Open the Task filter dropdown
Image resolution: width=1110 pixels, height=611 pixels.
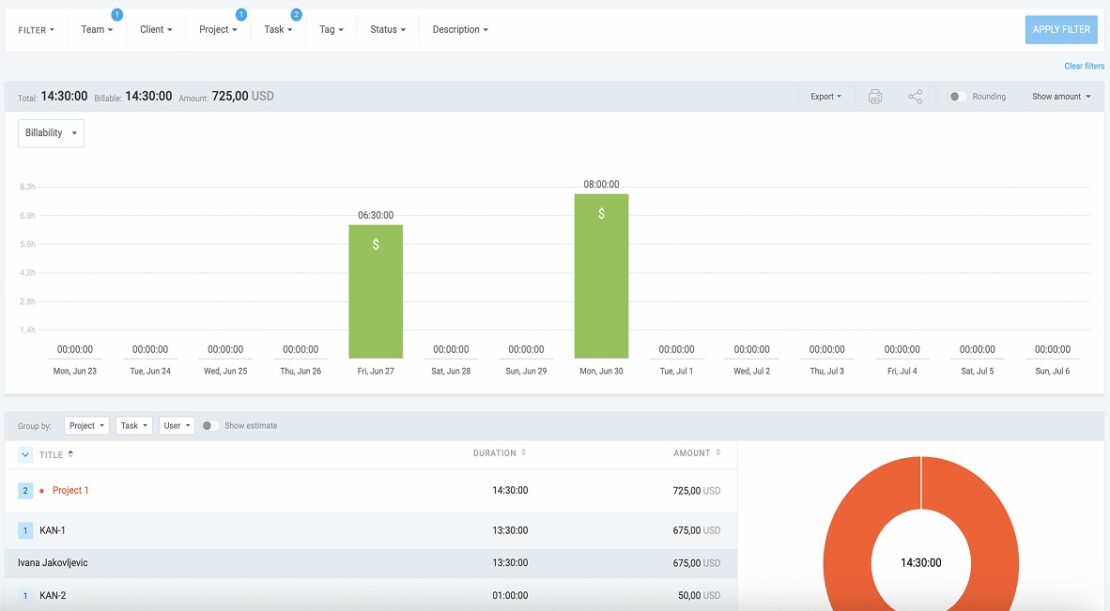(x=278, y=30)
